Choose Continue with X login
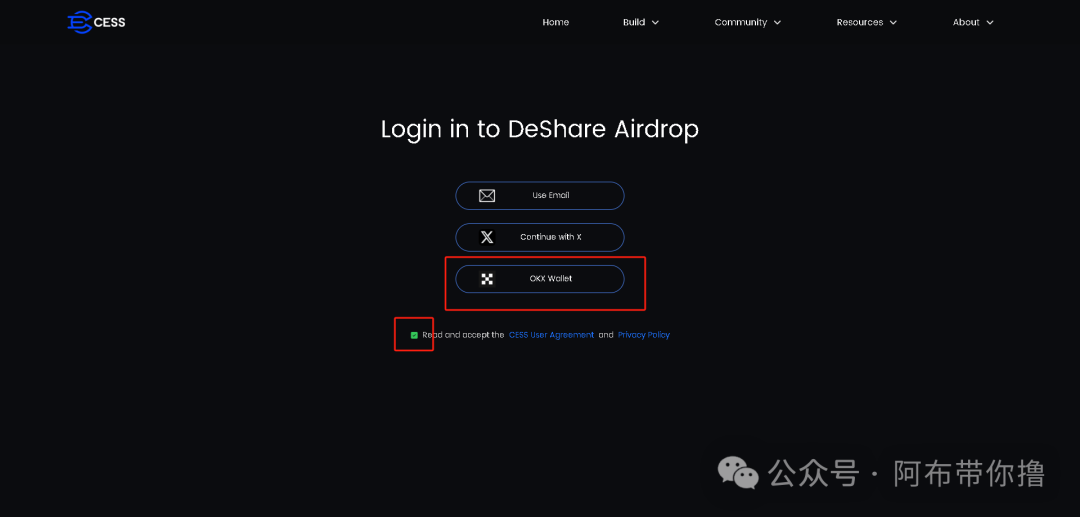1080x517 pixels. click(539, 237)
